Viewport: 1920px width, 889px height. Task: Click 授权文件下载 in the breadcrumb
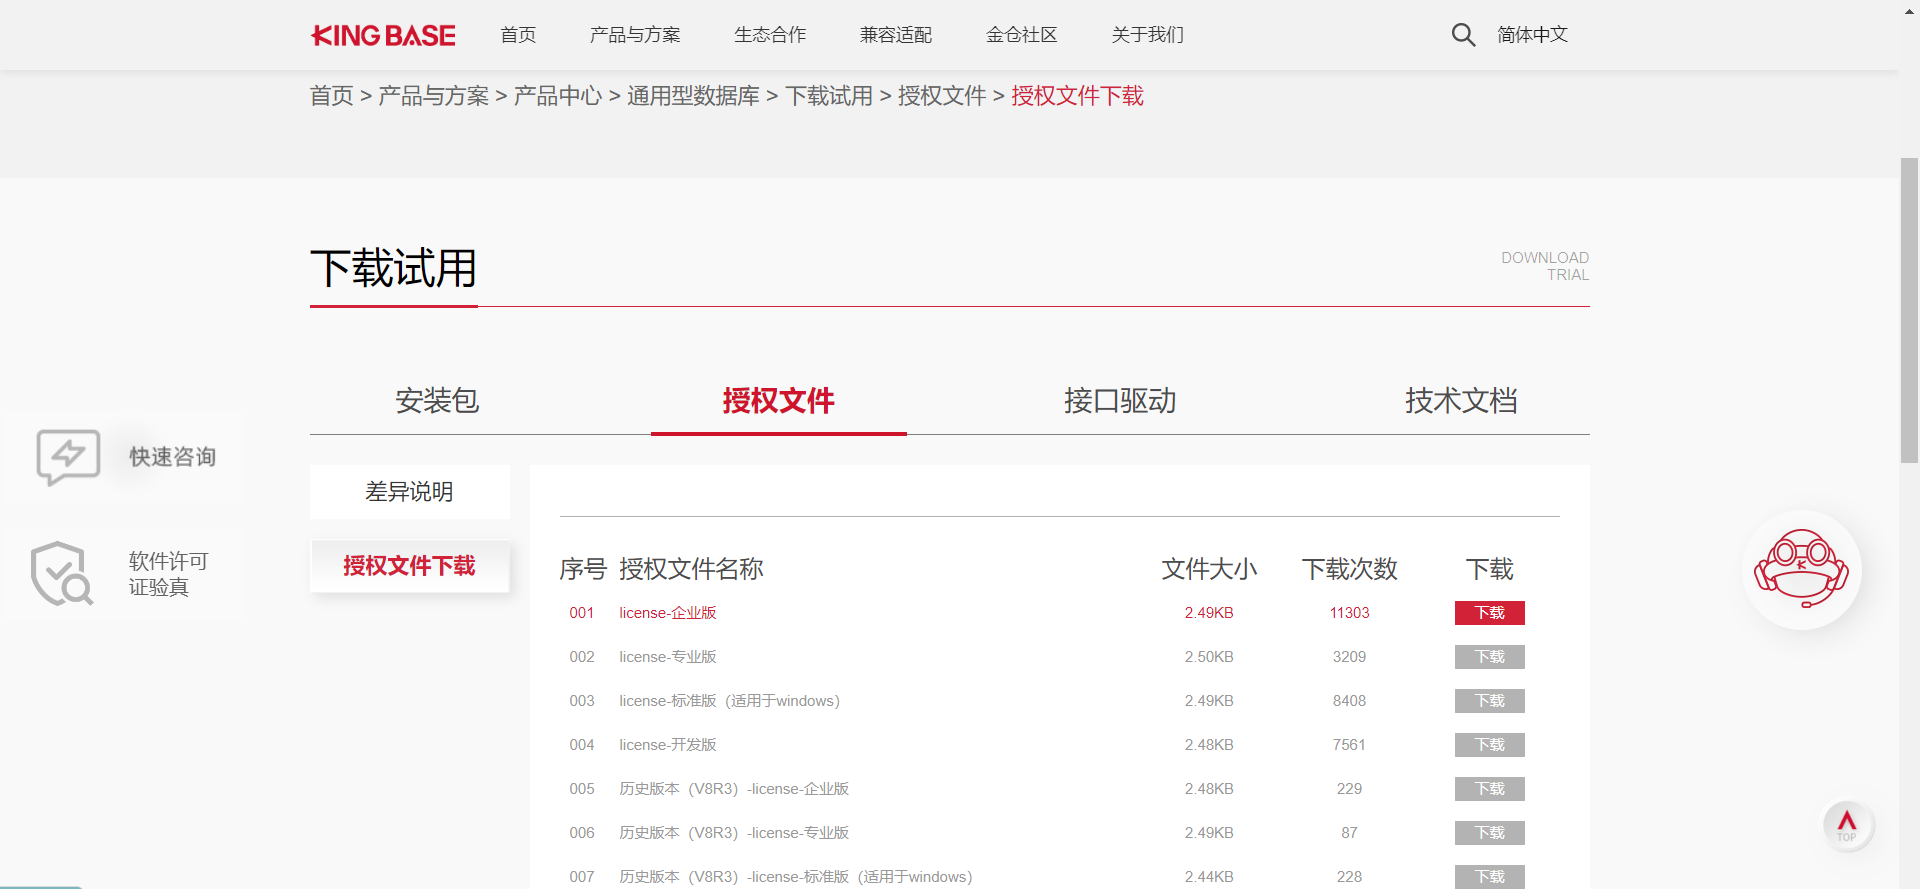point(1078,96)
